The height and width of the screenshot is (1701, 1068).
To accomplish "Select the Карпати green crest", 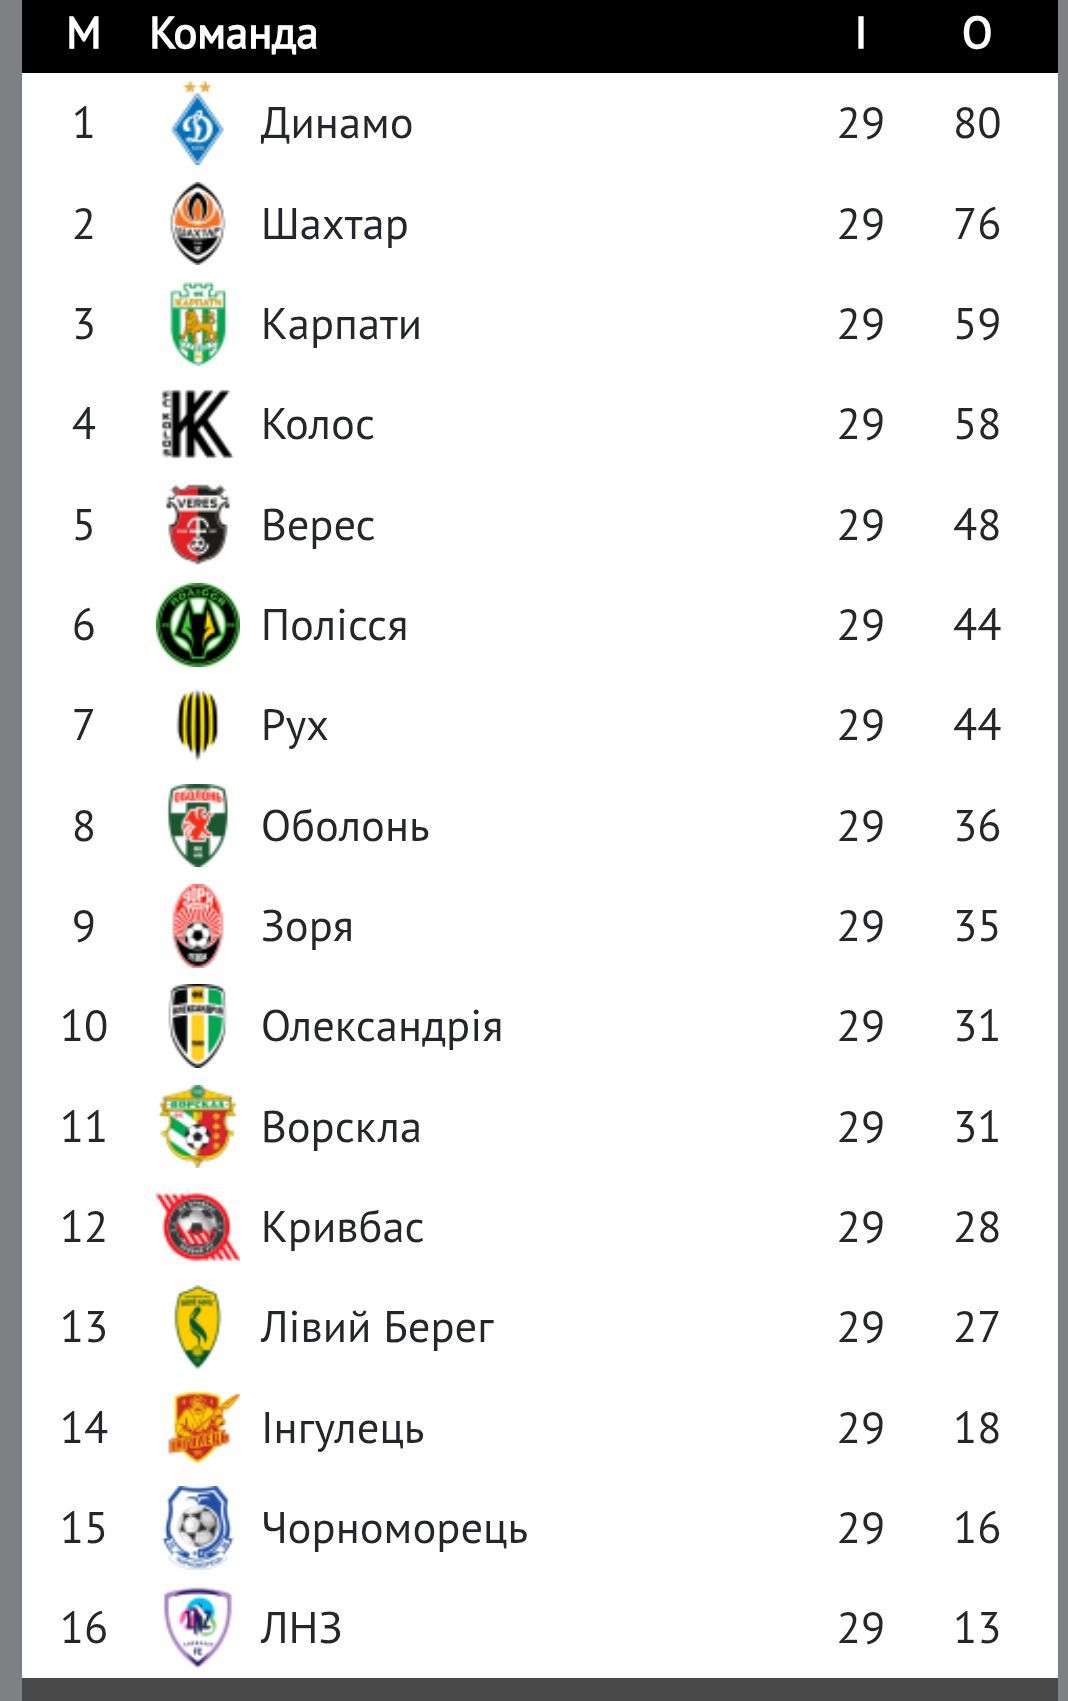I will (x=198, y=324).
